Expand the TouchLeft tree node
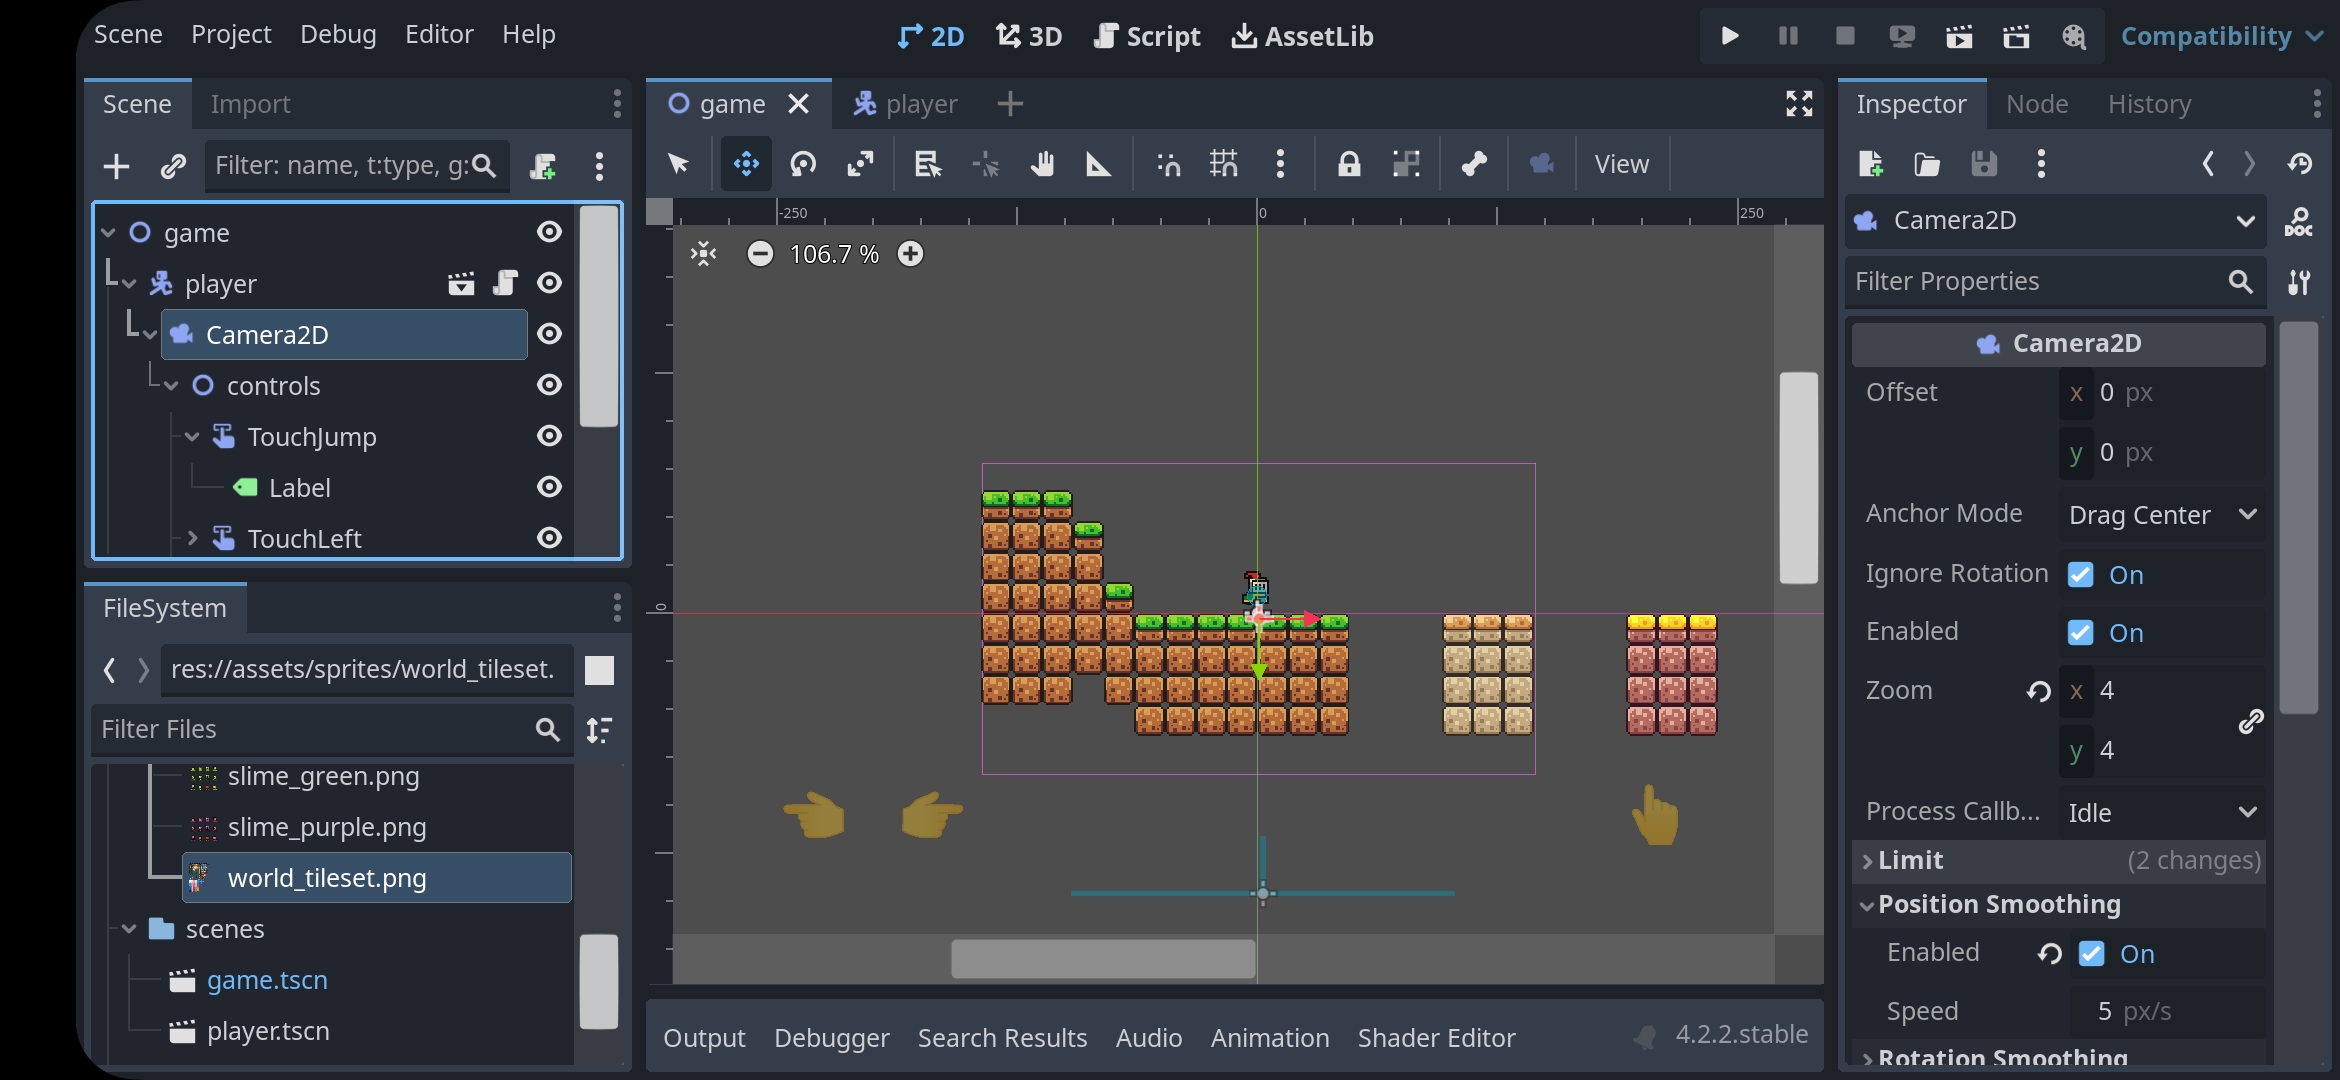 (193, 538)
